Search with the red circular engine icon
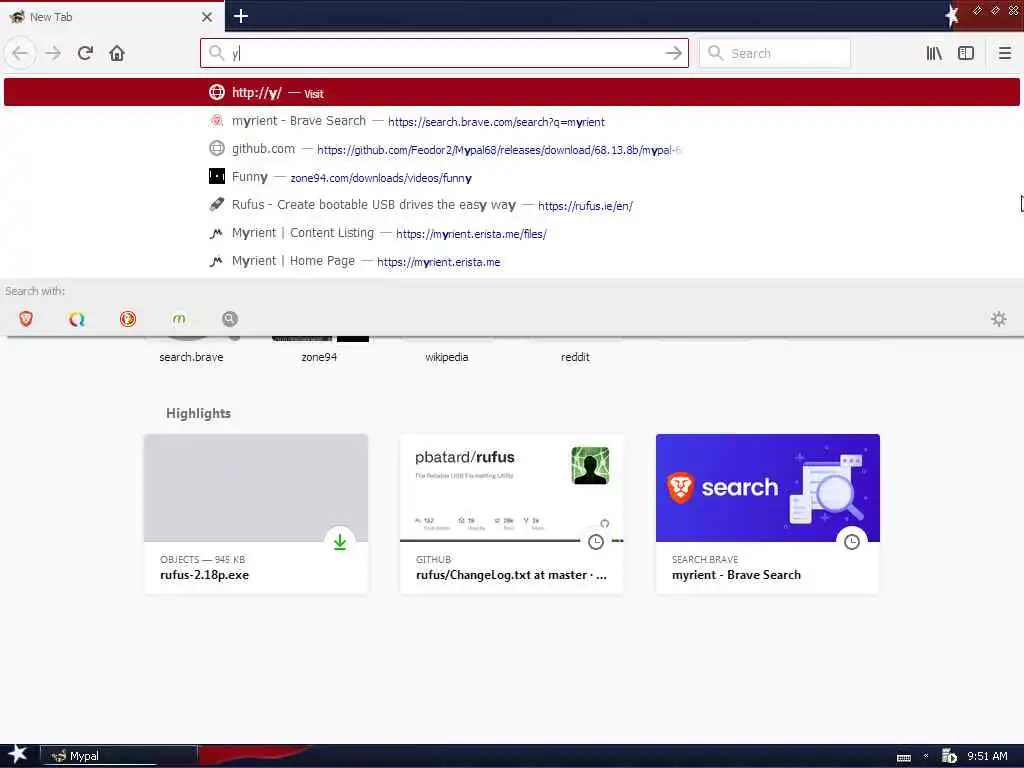The width and height of the screenshot is (1024, 768). 128,319
